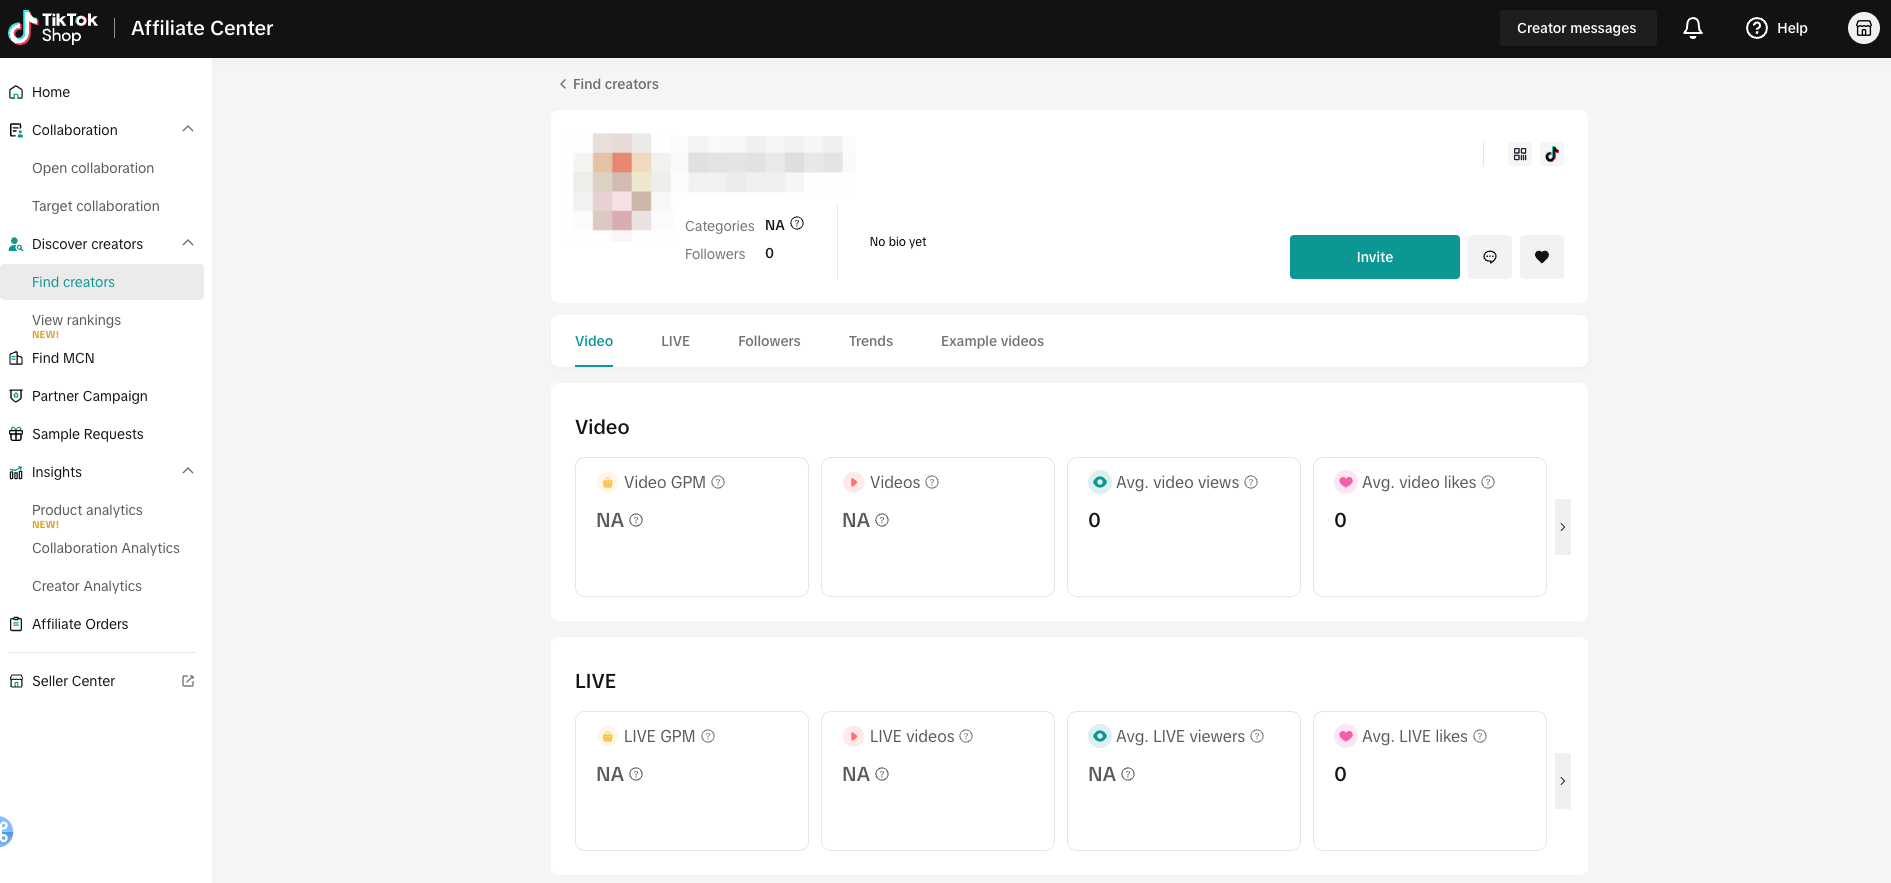This screenshot has height=883, width=1891.
Task: Click the chat message icon beside Invite
Action: [x=1490, y=257]
